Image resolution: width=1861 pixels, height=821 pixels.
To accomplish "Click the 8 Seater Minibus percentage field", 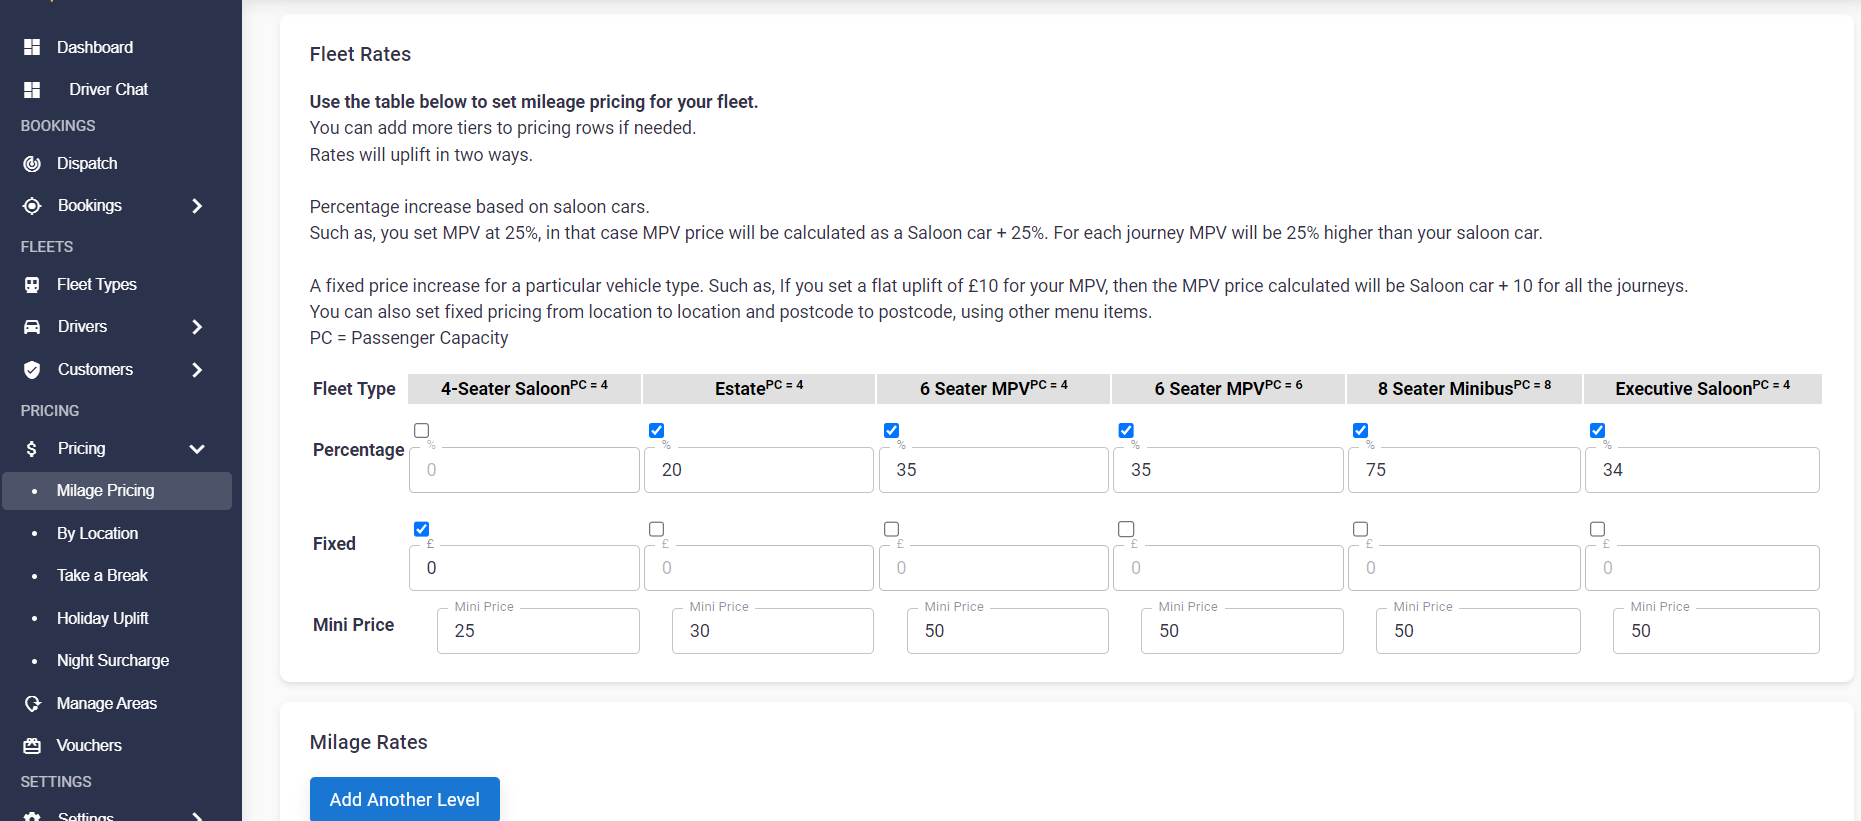I will tap(1464, 470).
